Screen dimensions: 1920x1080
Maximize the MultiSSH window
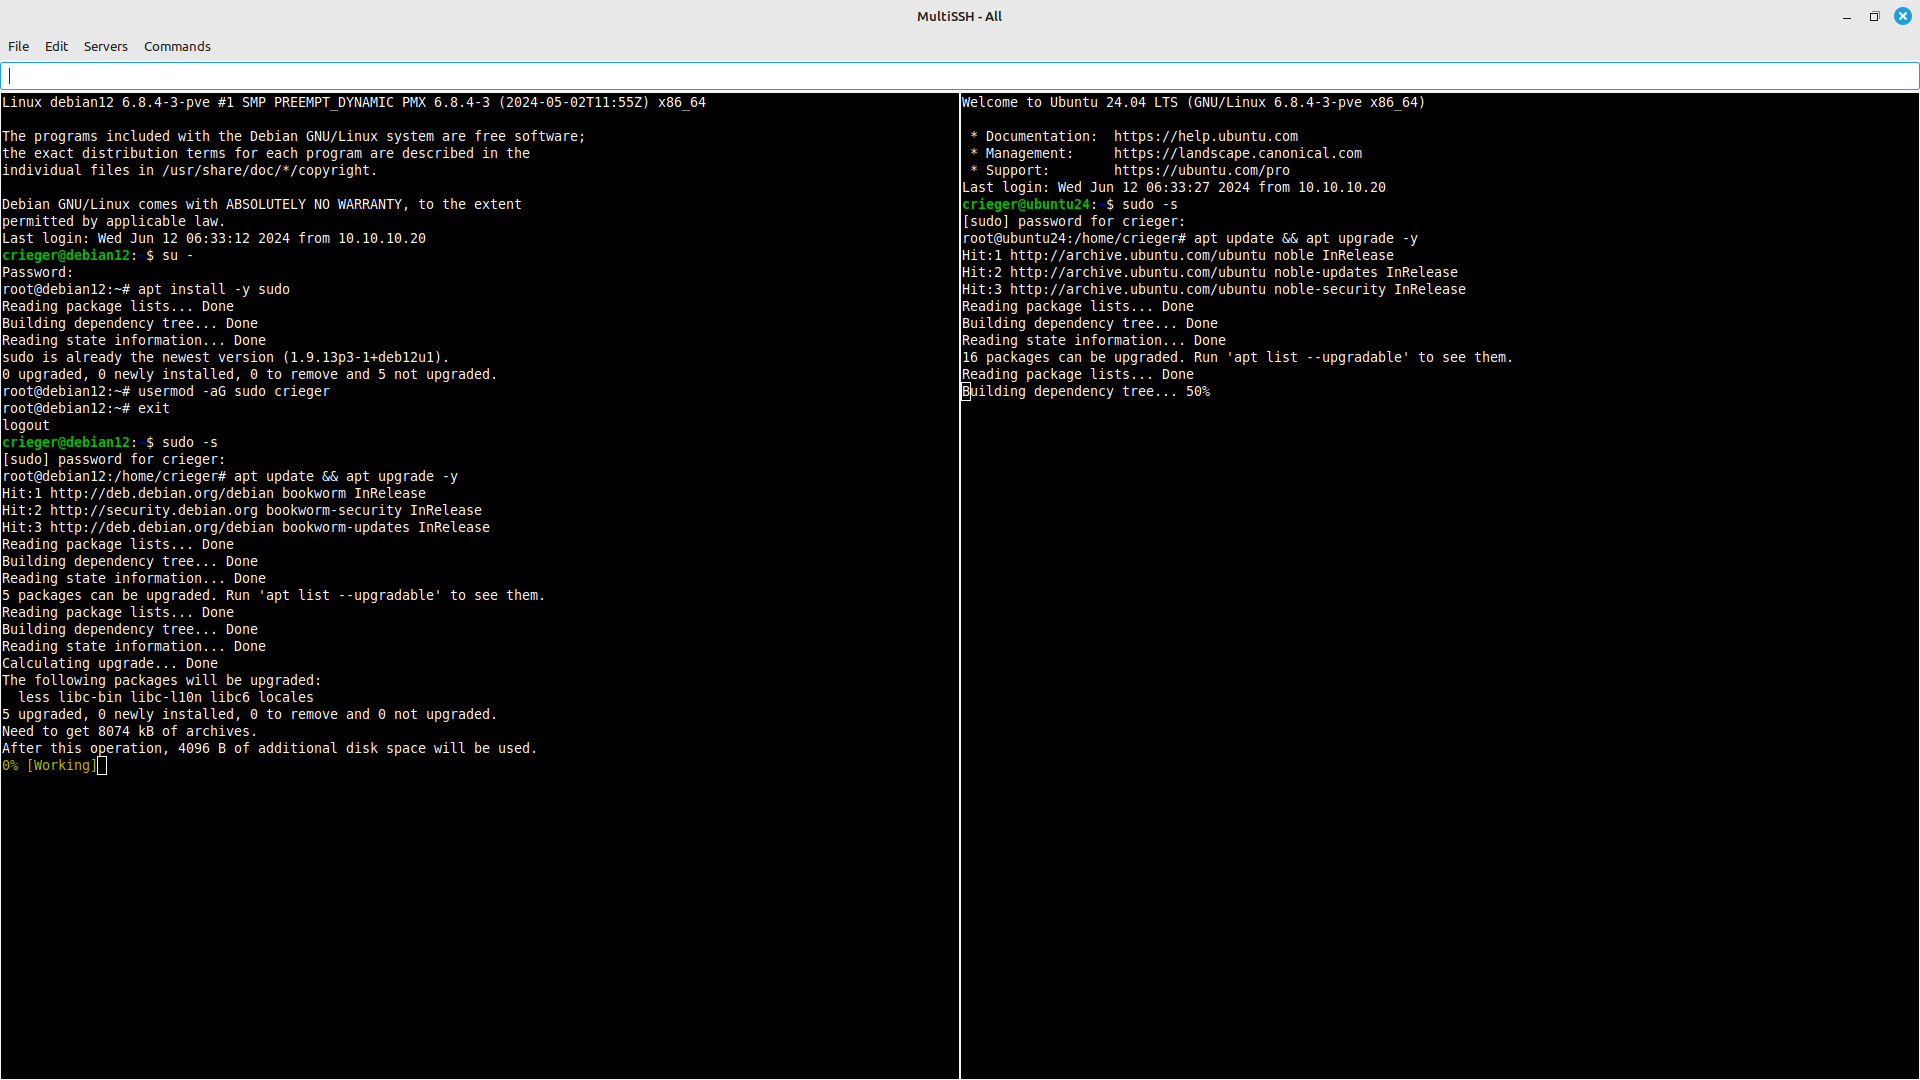tap(1874, 17)
